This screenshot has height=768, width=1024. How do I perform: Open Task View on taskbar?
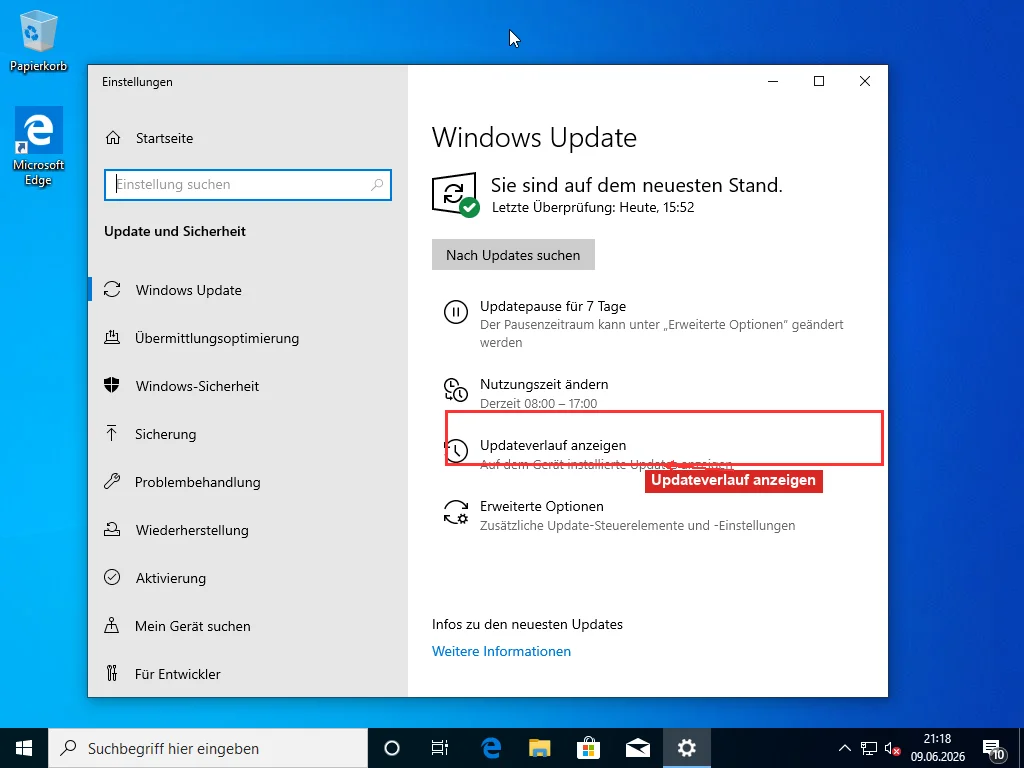(x=440, y=748)
